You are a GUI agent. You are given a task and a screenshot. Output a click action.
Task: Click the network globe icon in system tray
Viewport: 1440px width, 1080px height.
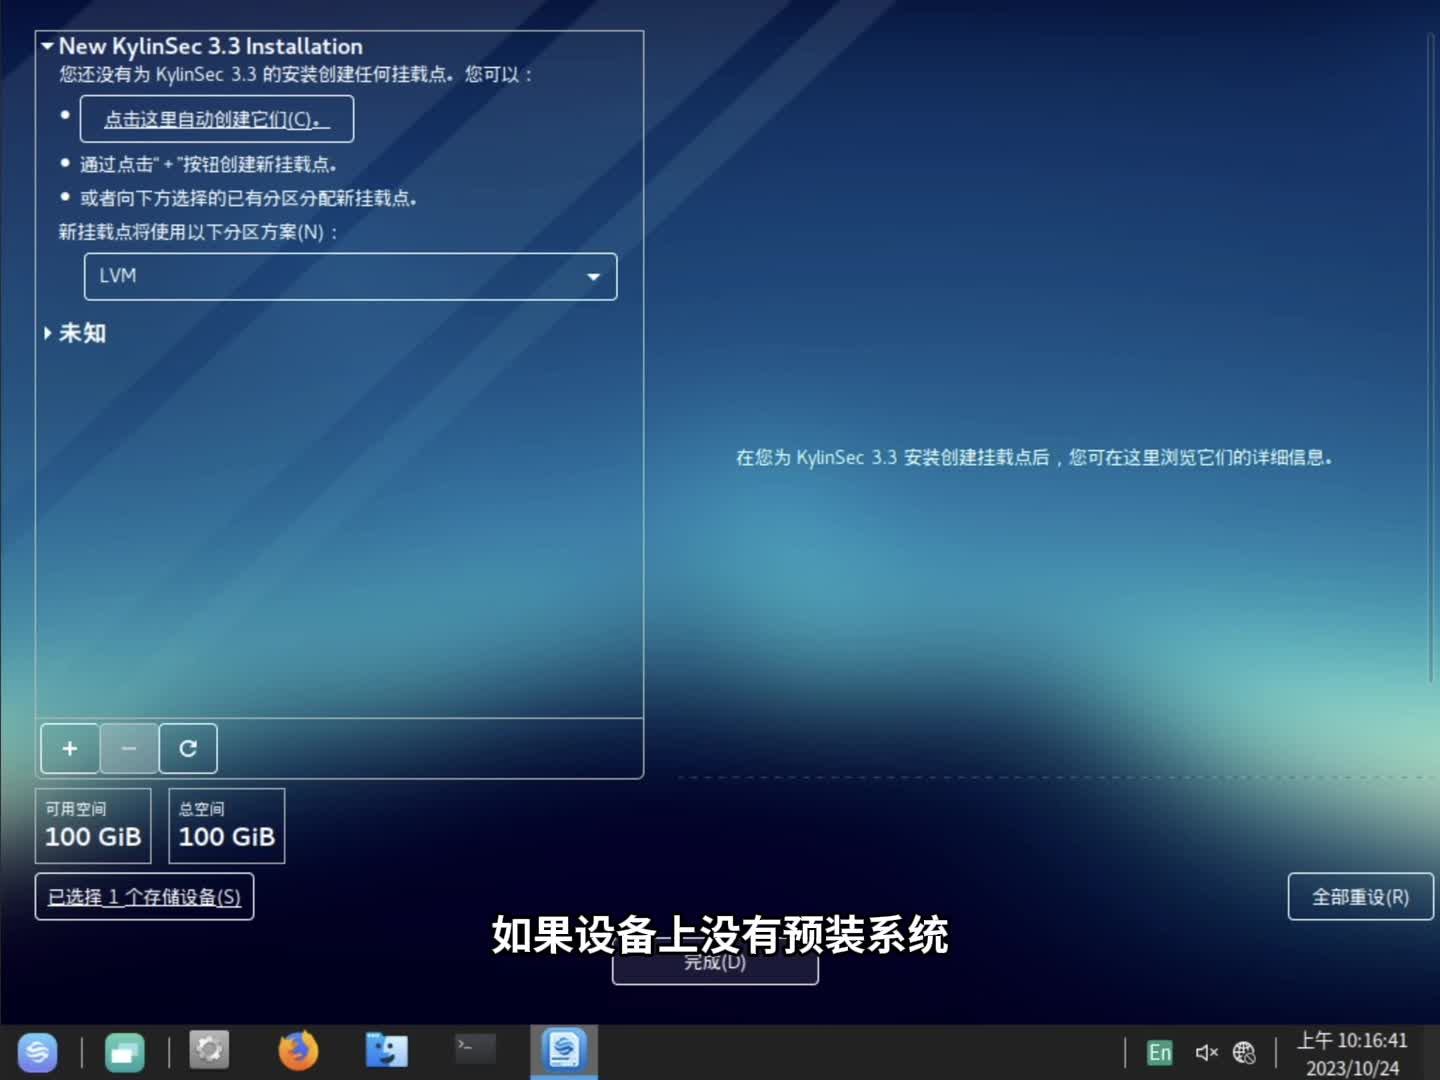tap(1245, 1052)
